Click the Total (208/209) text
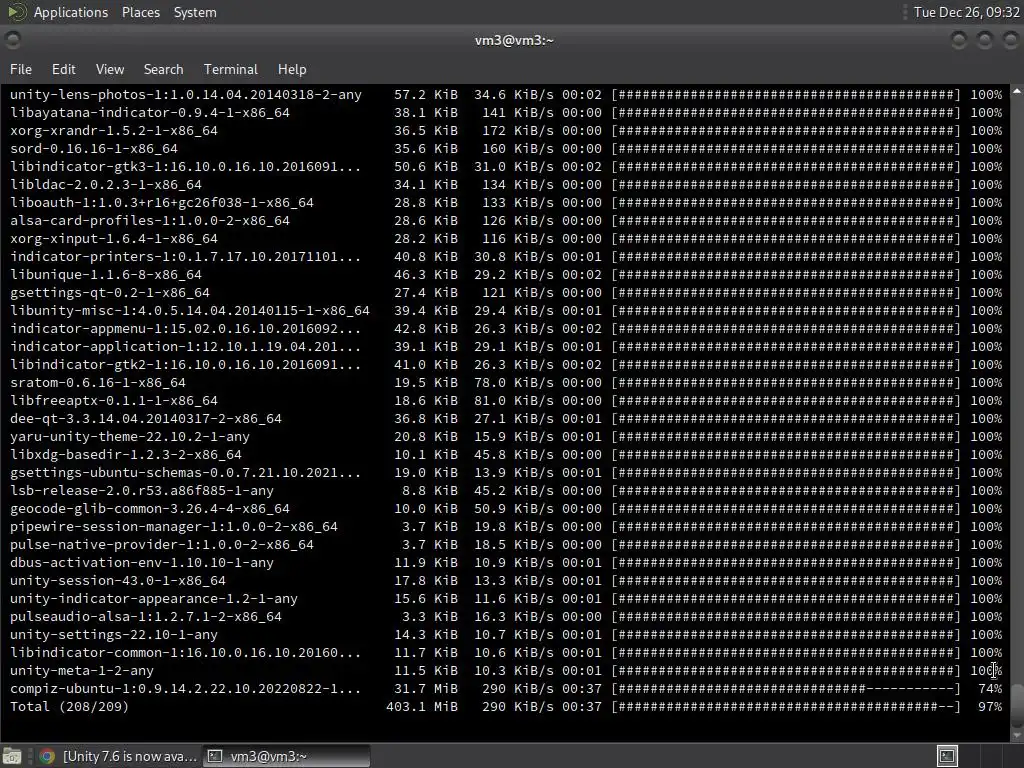The width and height of the screenshot is (1024, 768). click(69, 707)
